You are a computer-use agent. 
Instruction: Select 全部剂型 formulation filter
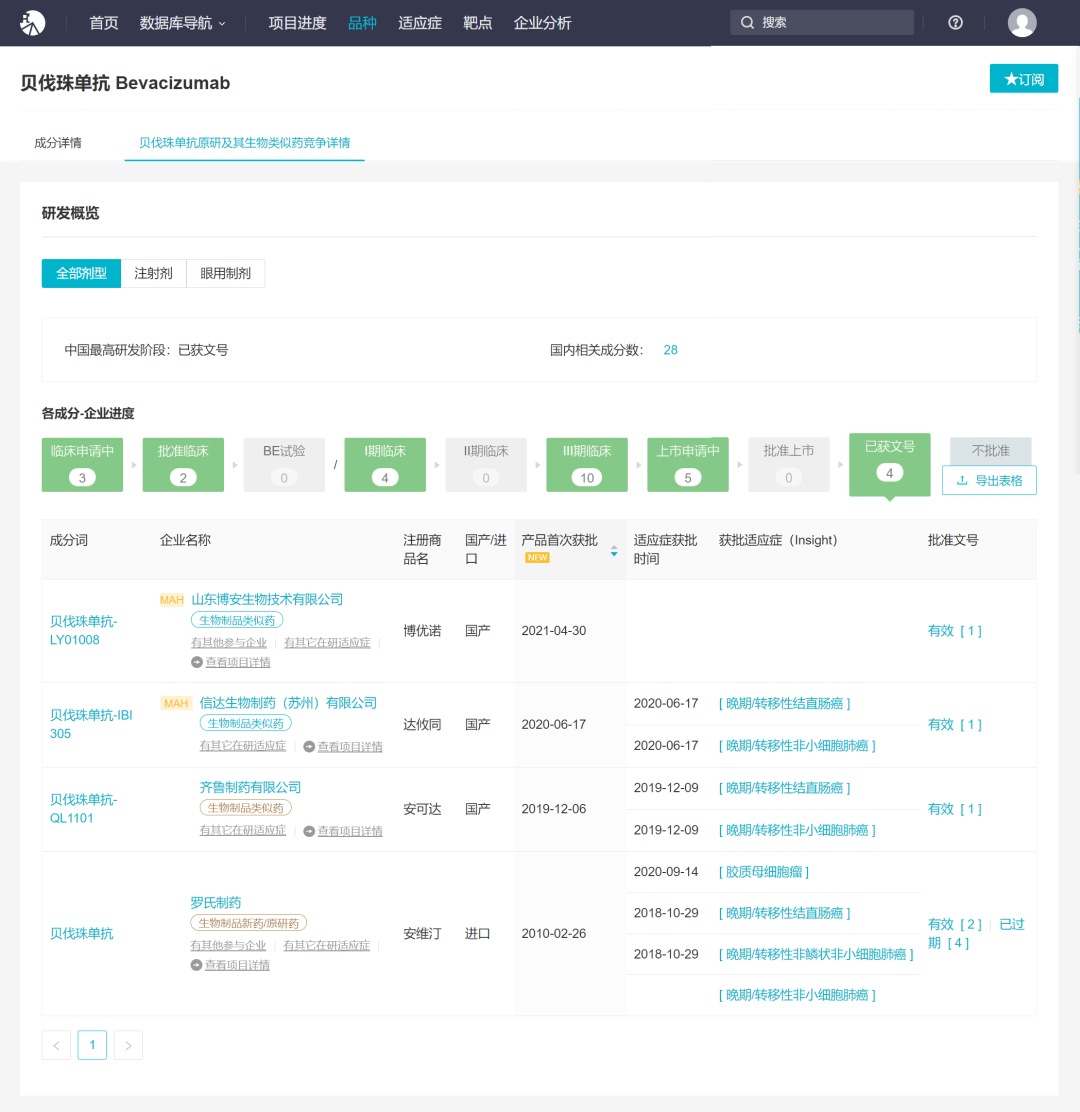click(82, 273)
